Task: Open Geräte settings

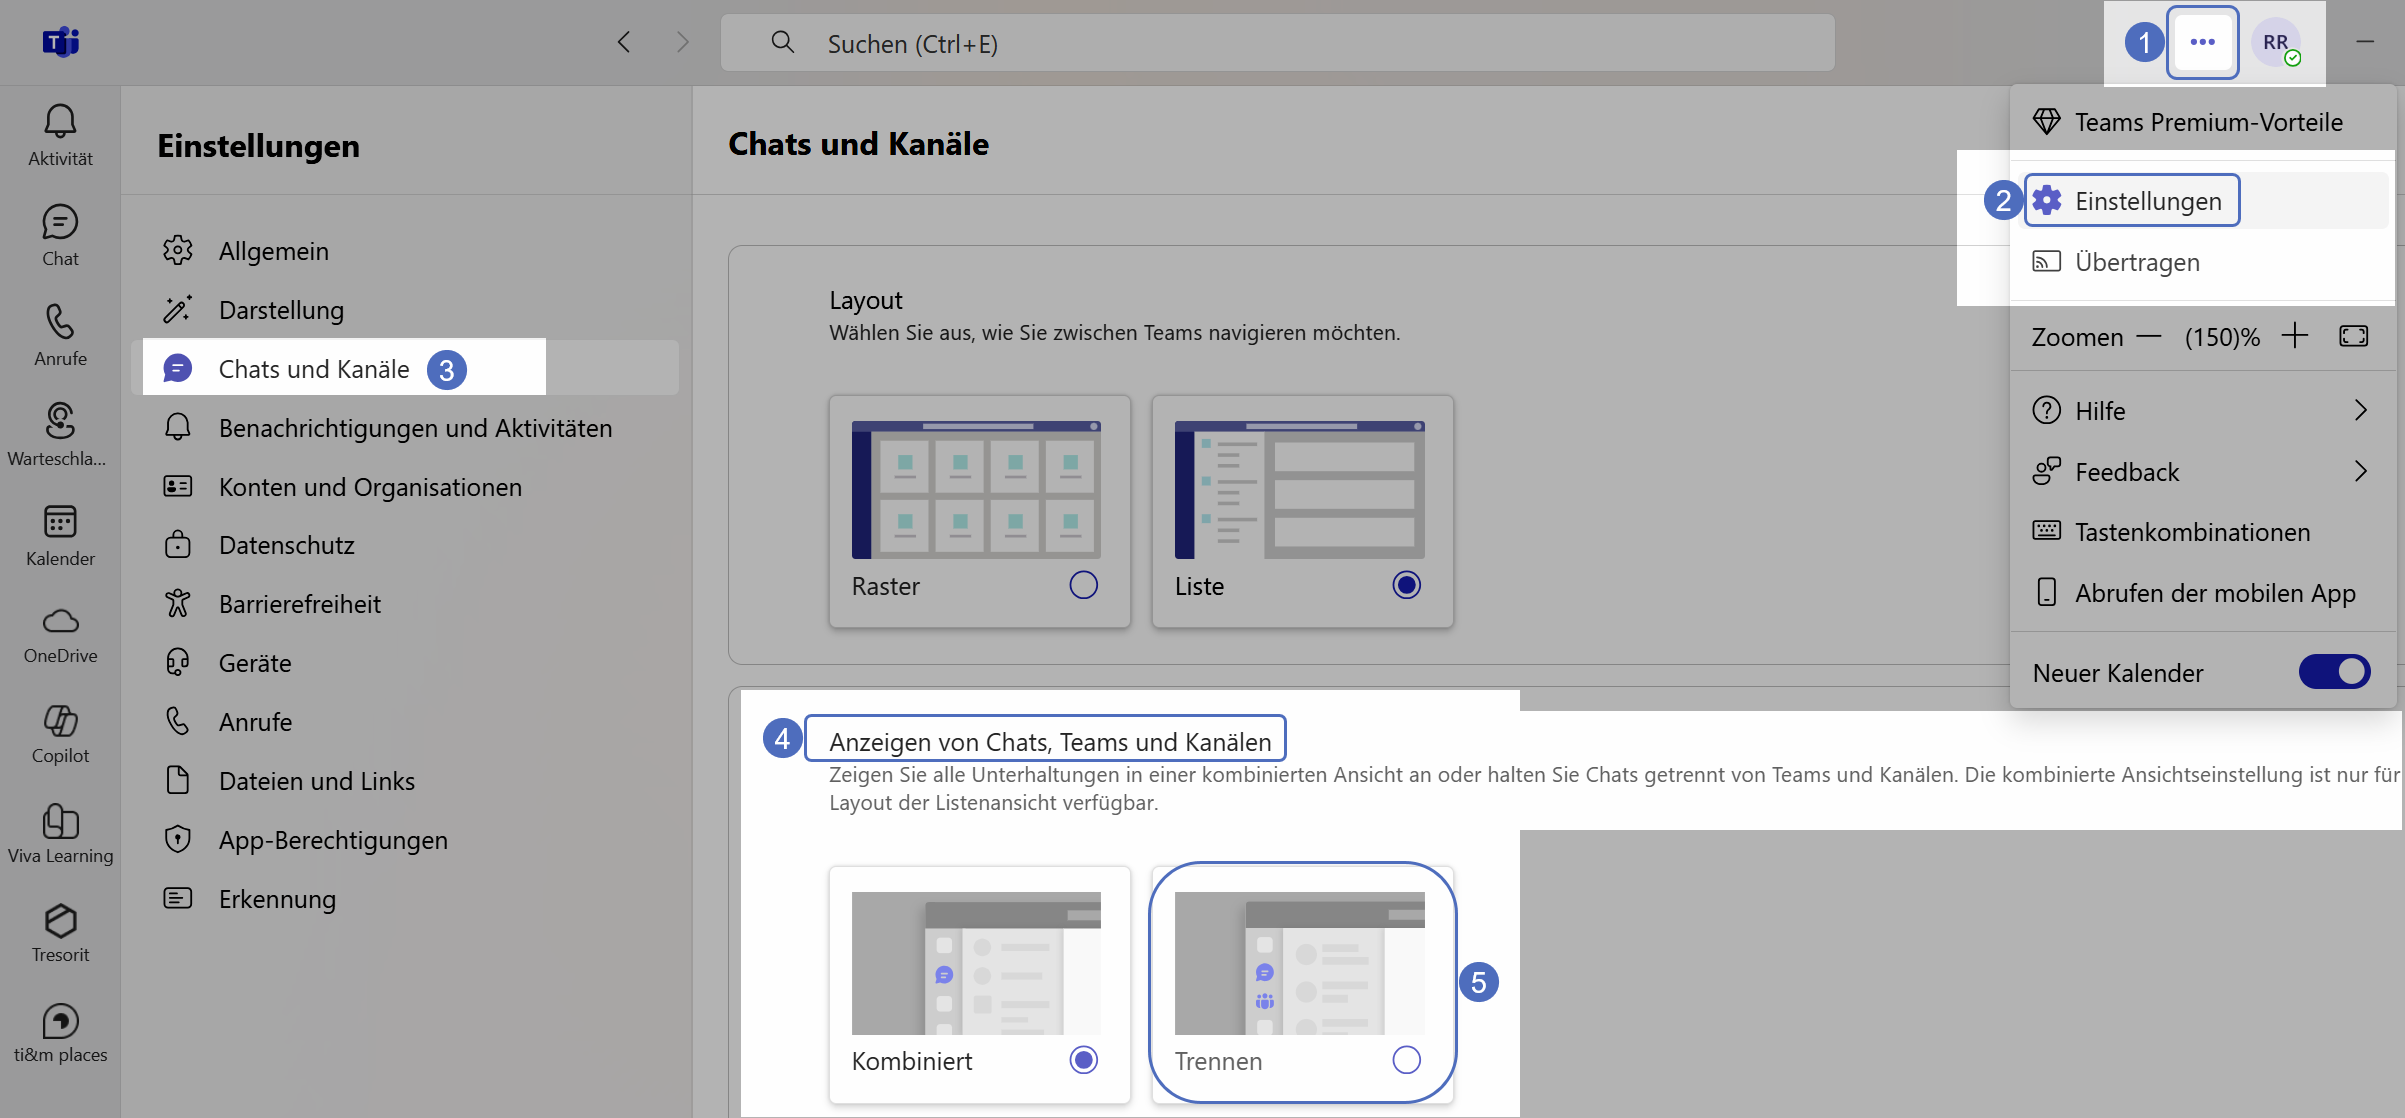Action: pos(405,663)
